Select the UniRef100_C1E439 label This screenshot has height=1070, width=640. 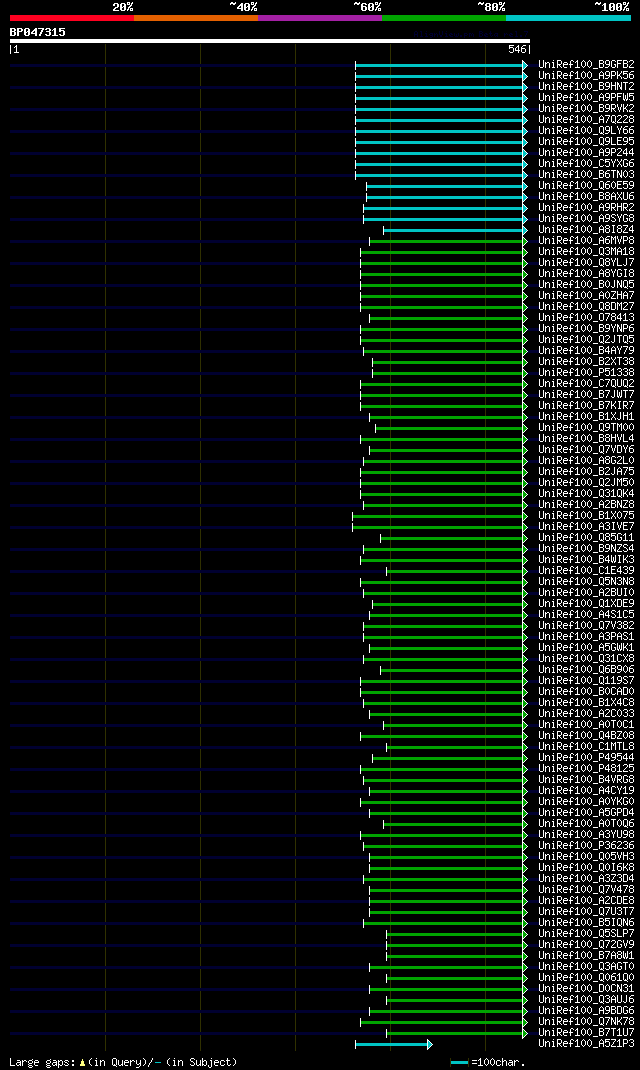(x=586, y=570)
